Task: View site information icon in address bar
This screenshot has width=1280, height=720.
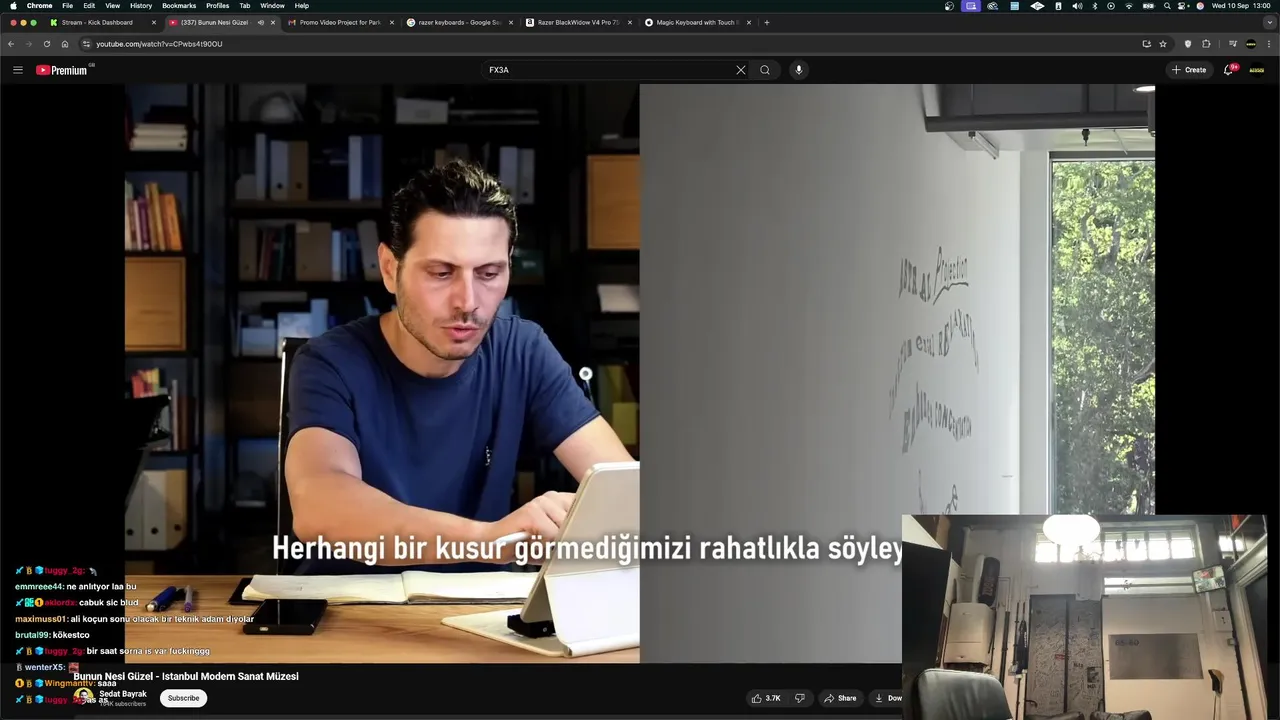Action: [x=86, y=44]
